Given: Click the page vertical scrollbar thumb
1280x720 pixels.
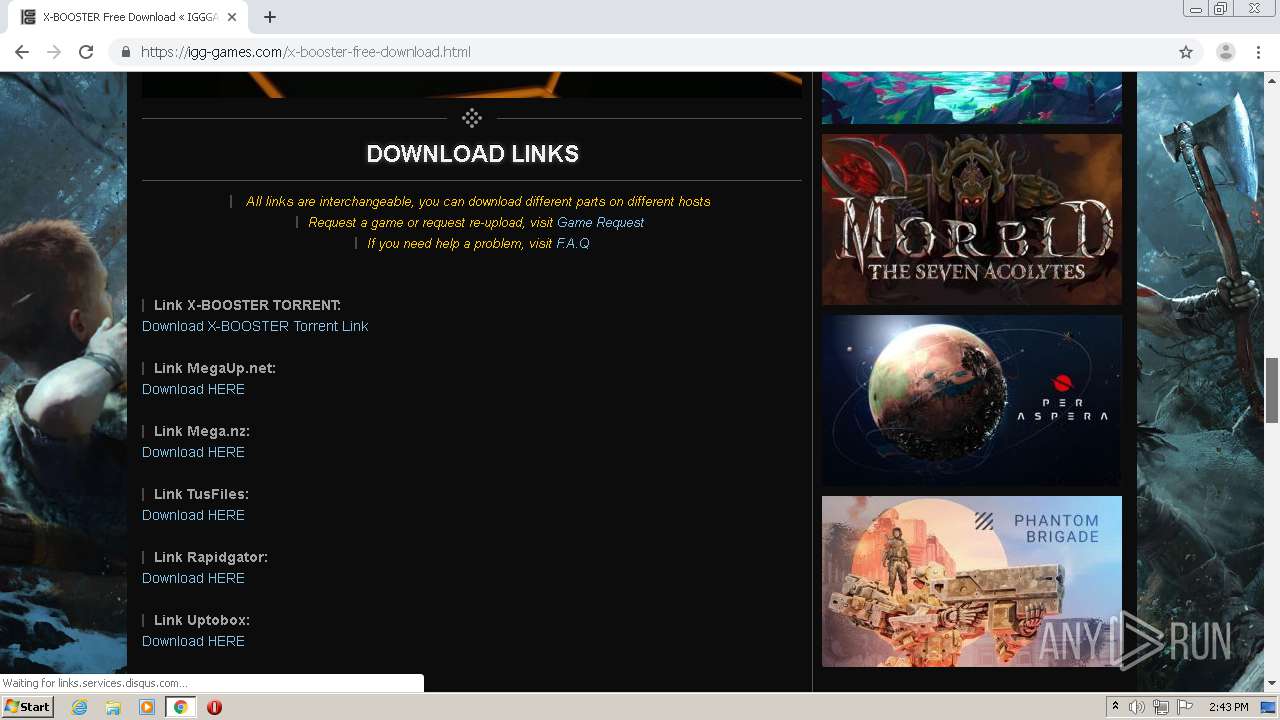Looking at the screenshot, I should point(1272,390).
